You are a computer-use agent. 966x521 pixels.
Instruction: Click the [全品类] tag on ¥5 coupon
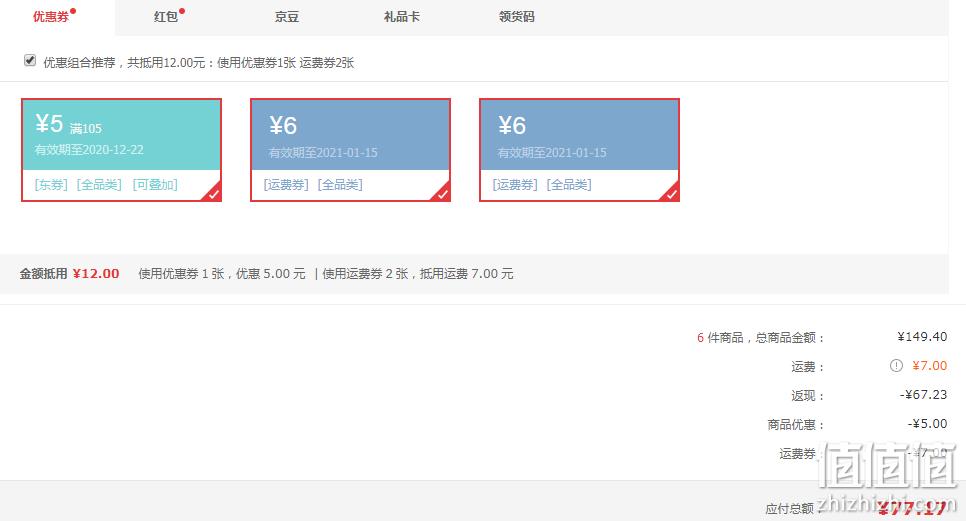(x=99, y=185)
